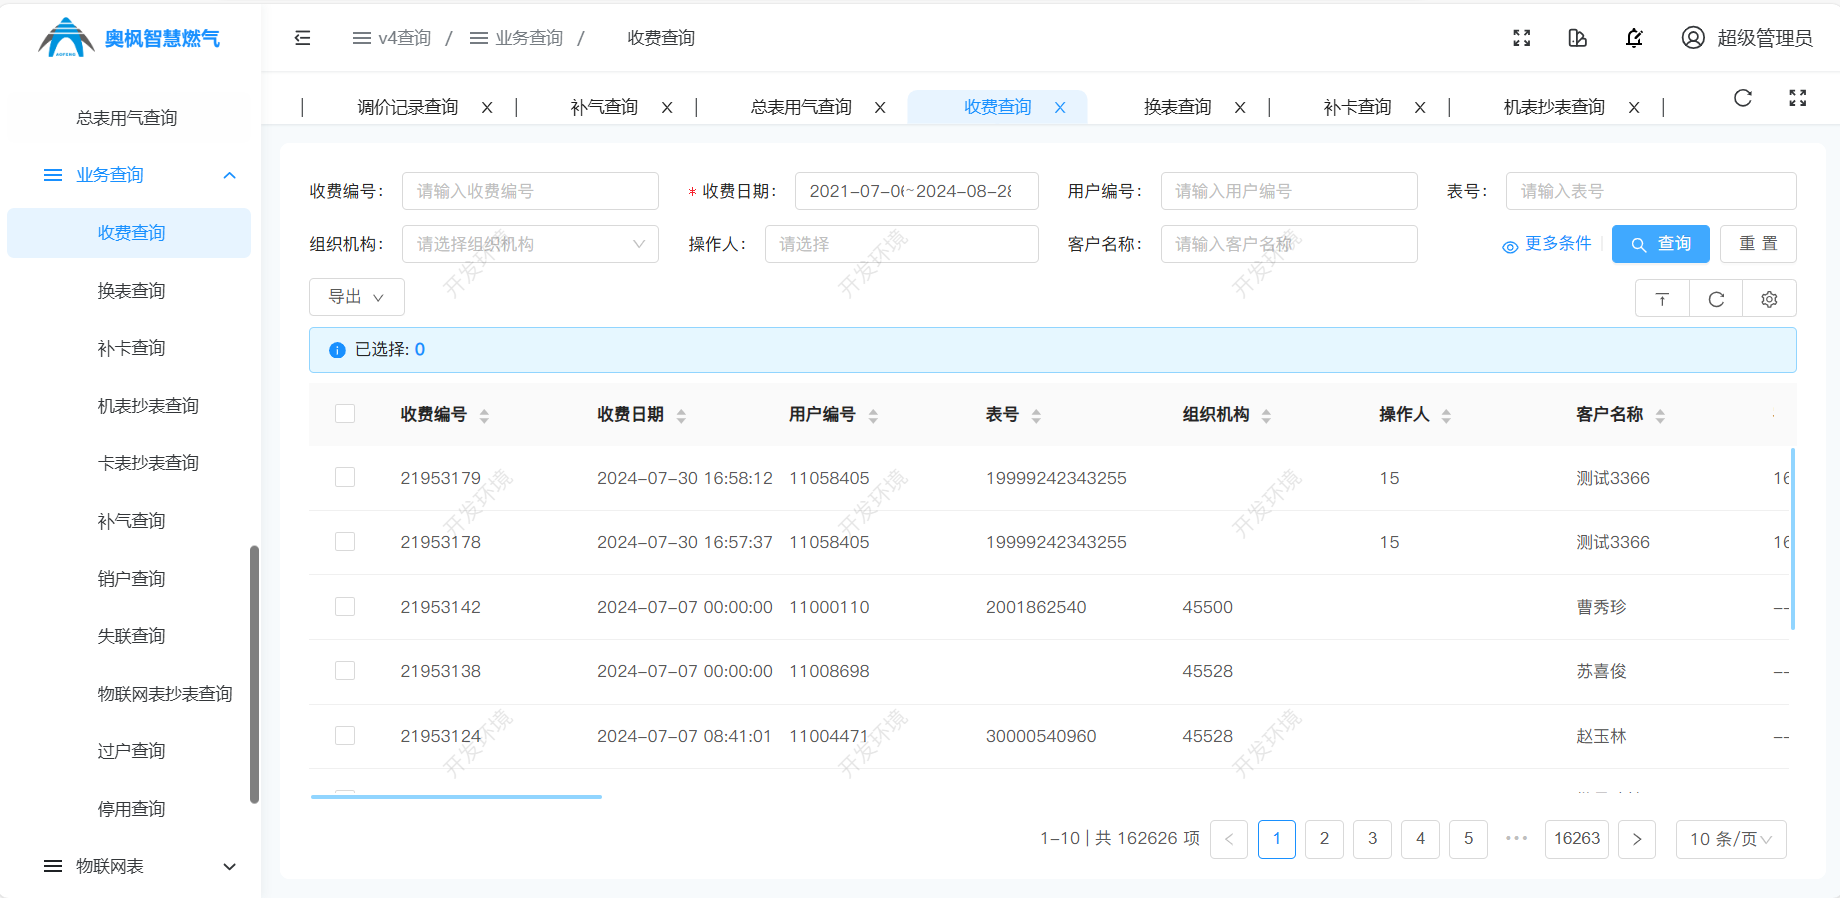1840x898 pixels.
Task: Switch to the 机表抄表查询 tab
Action: pos(1554,107)
